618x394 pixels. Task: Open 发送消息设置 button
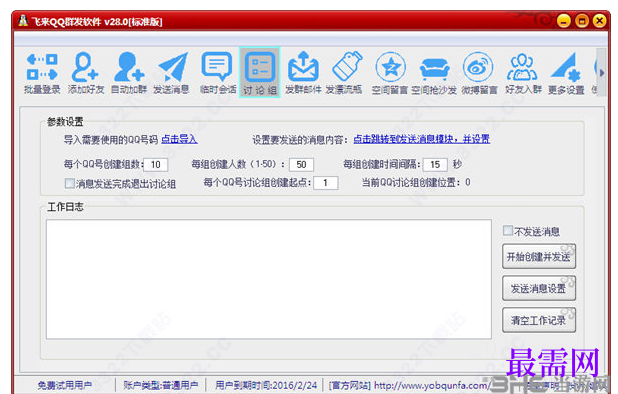click(x=539, y=288)
